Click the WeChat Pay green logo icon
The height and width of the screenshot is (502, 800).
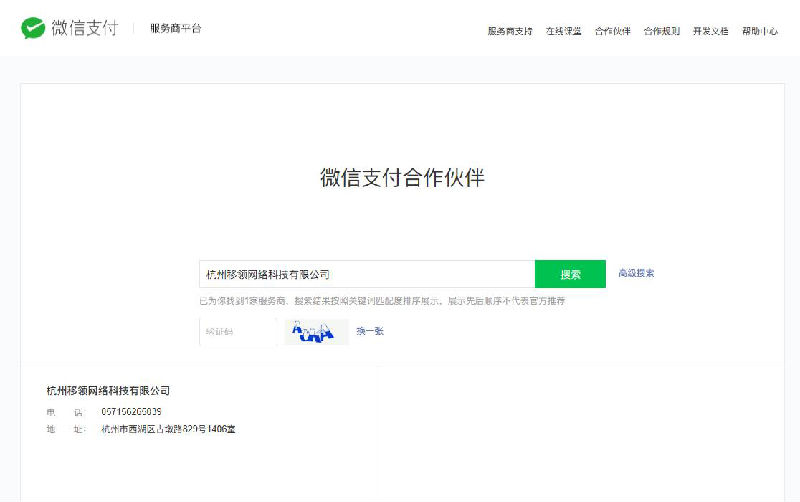33,28
